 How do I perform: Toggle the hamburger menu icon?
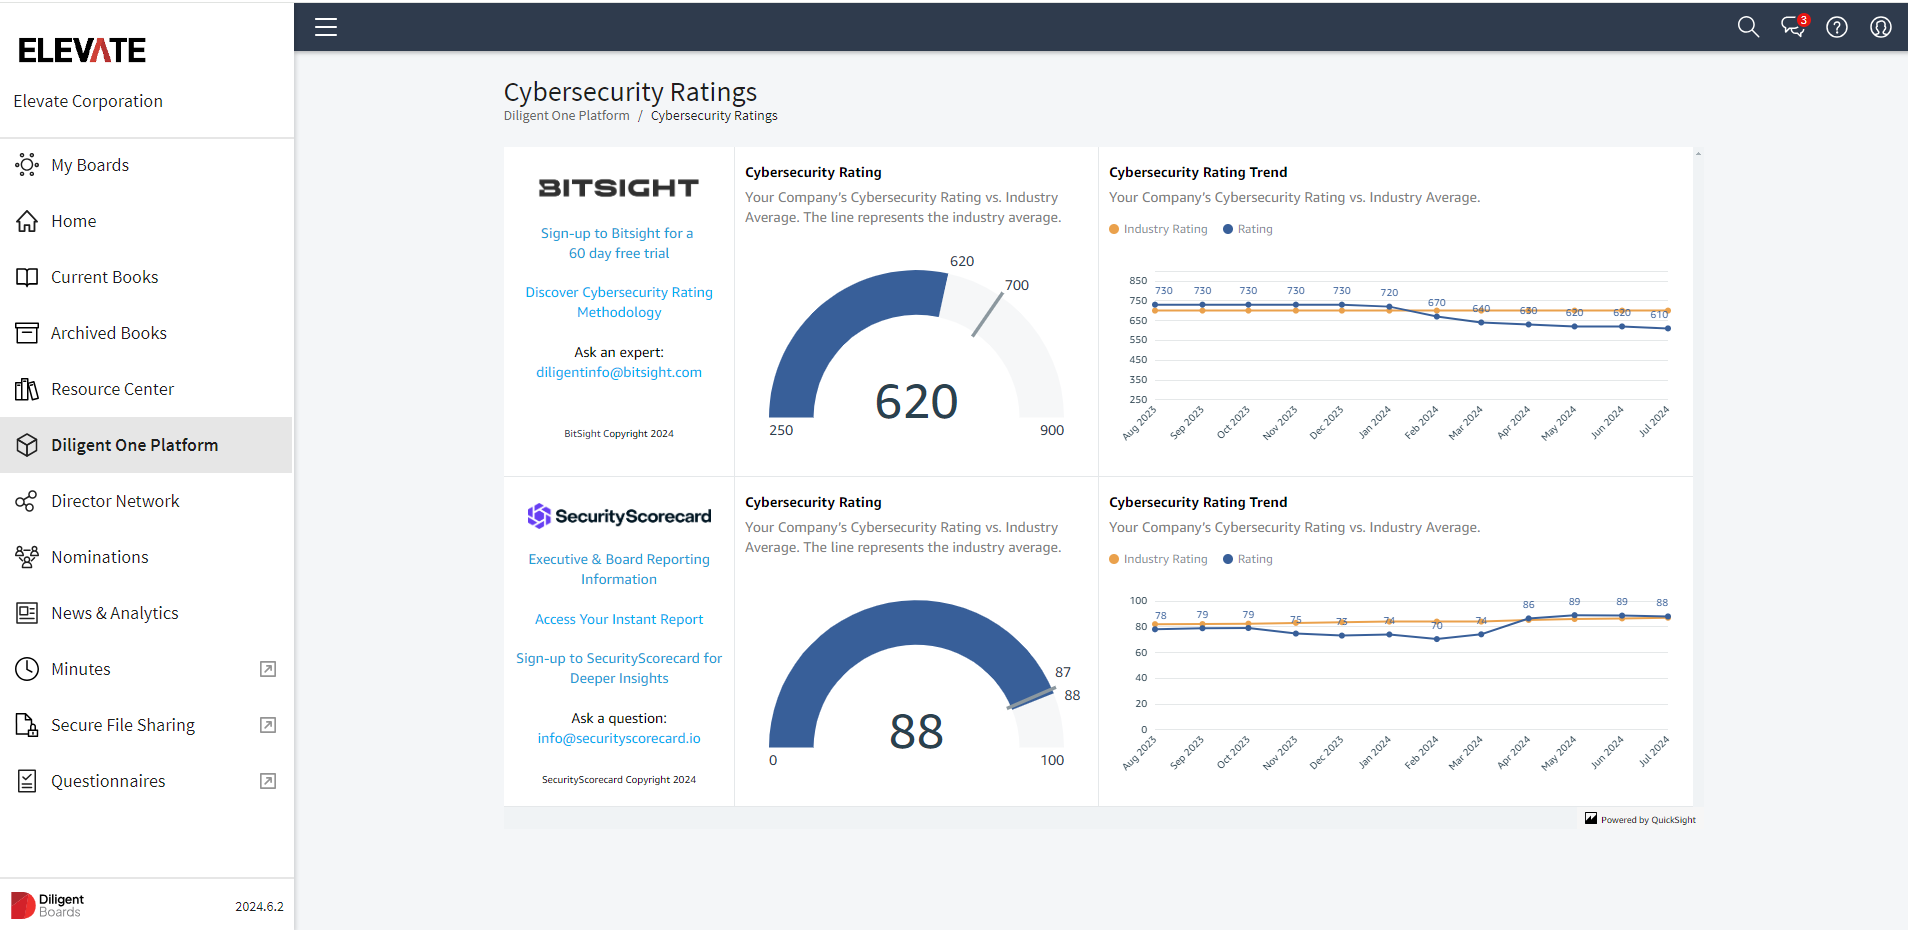pyautogui.click(x=326, y=27)
